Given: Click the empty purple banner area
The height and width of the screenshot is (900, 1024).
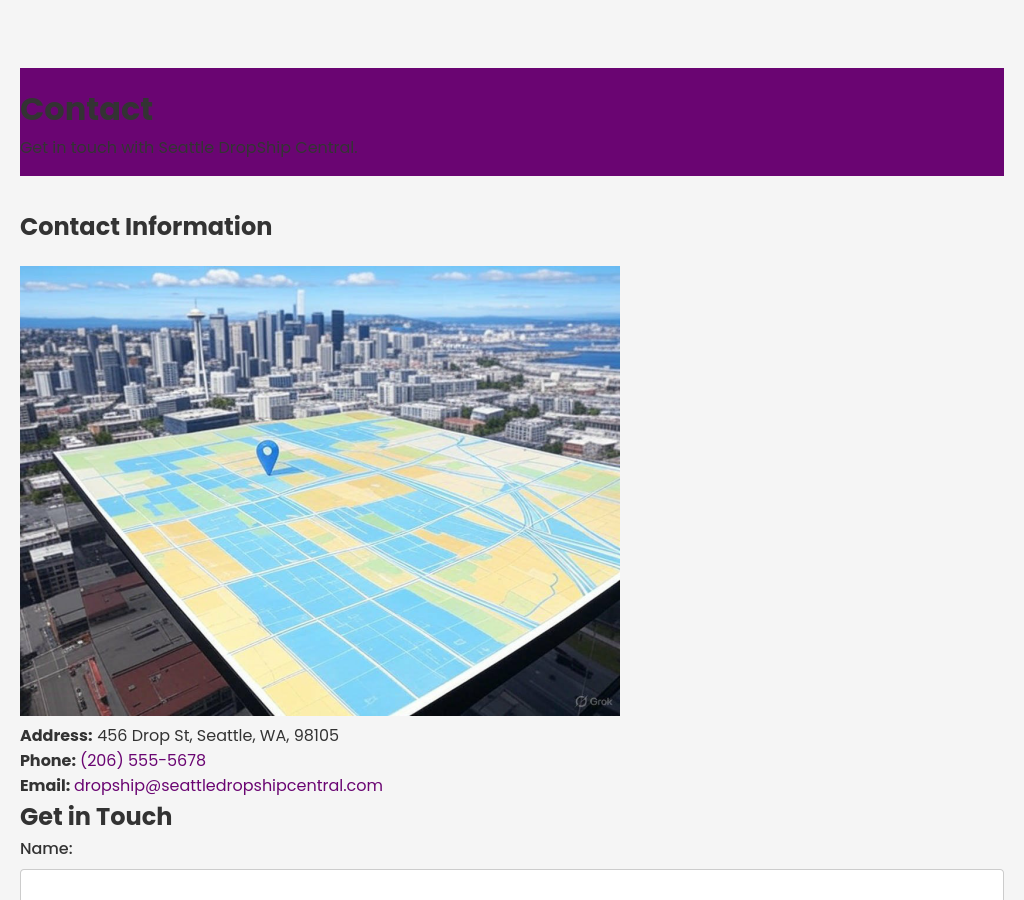Looking at the screenshot, I should 700,120.
